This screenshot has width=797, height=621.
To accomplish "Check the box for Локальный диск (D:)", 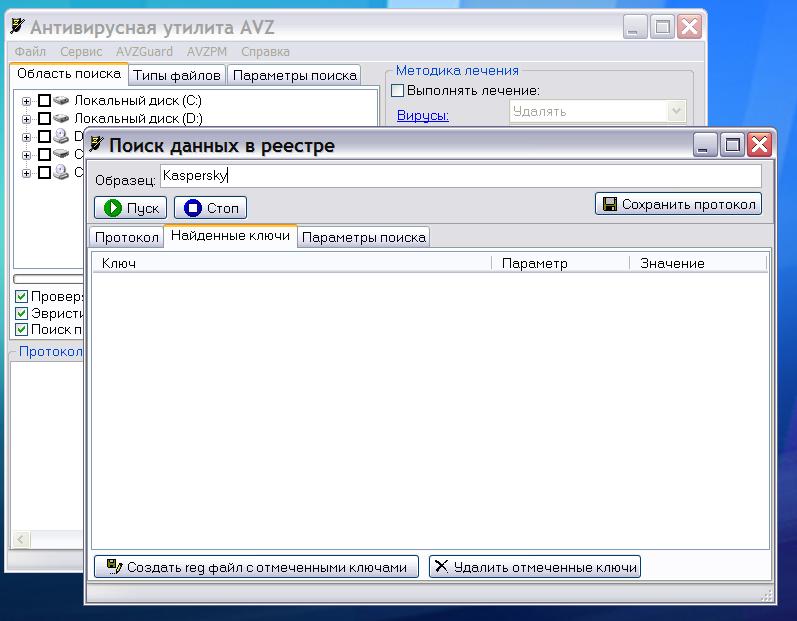I will [44, 118].
